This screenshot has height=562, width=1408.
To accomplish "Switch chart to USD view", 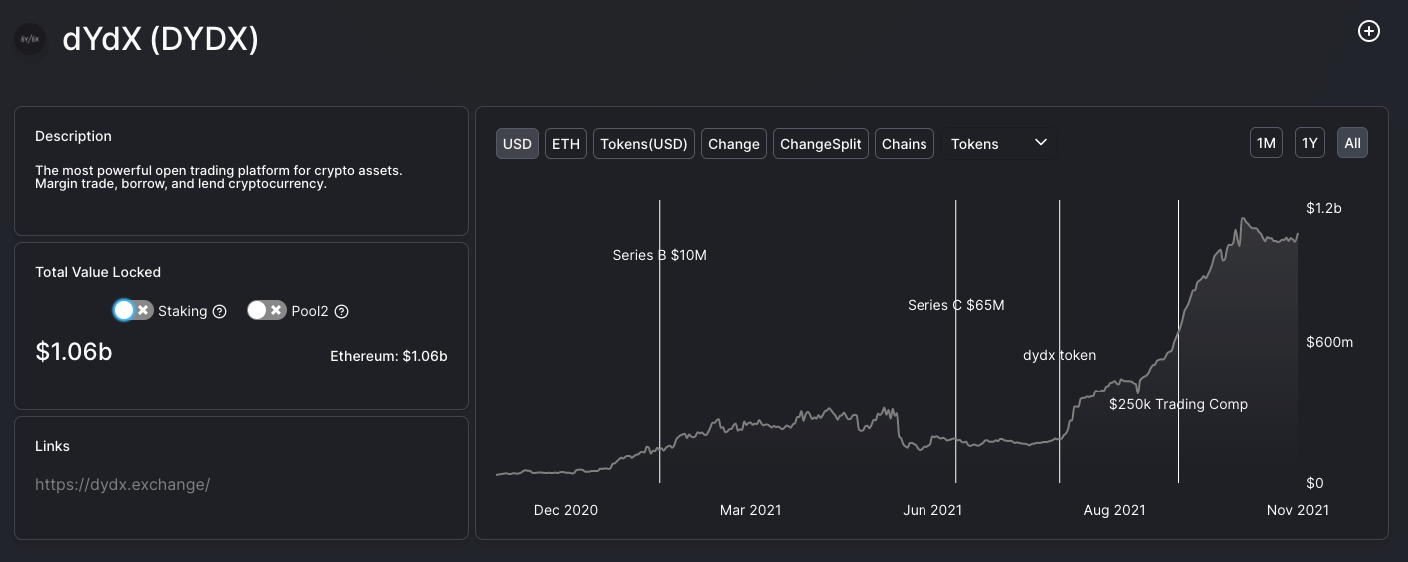I will pyautogui.click(x=517, y=143).
